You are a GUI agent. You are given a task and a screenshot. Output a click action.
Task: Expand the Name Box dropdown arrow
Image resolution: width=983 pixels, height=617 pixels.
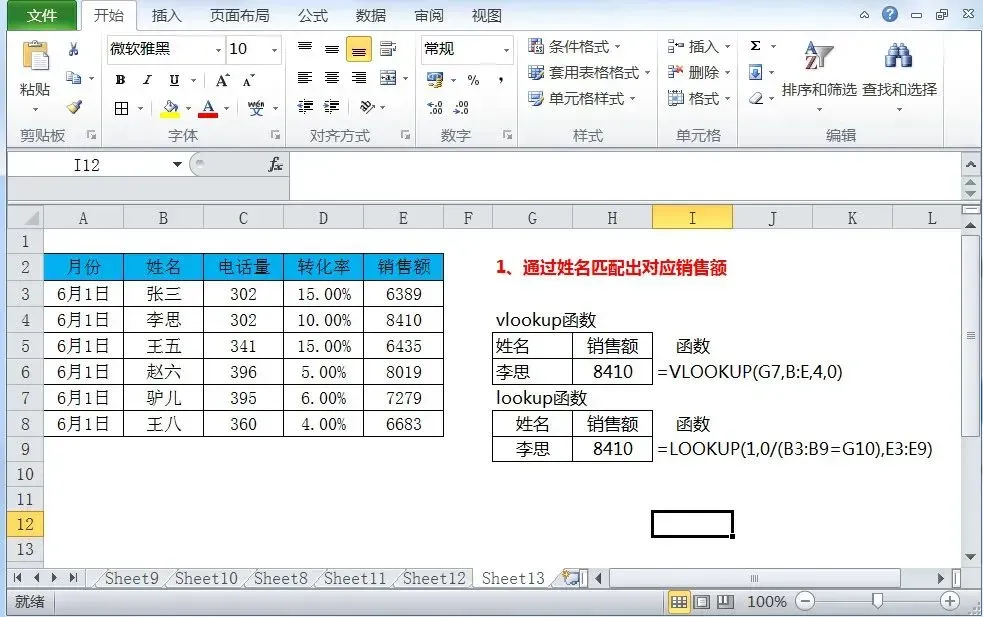click(177, 164)
